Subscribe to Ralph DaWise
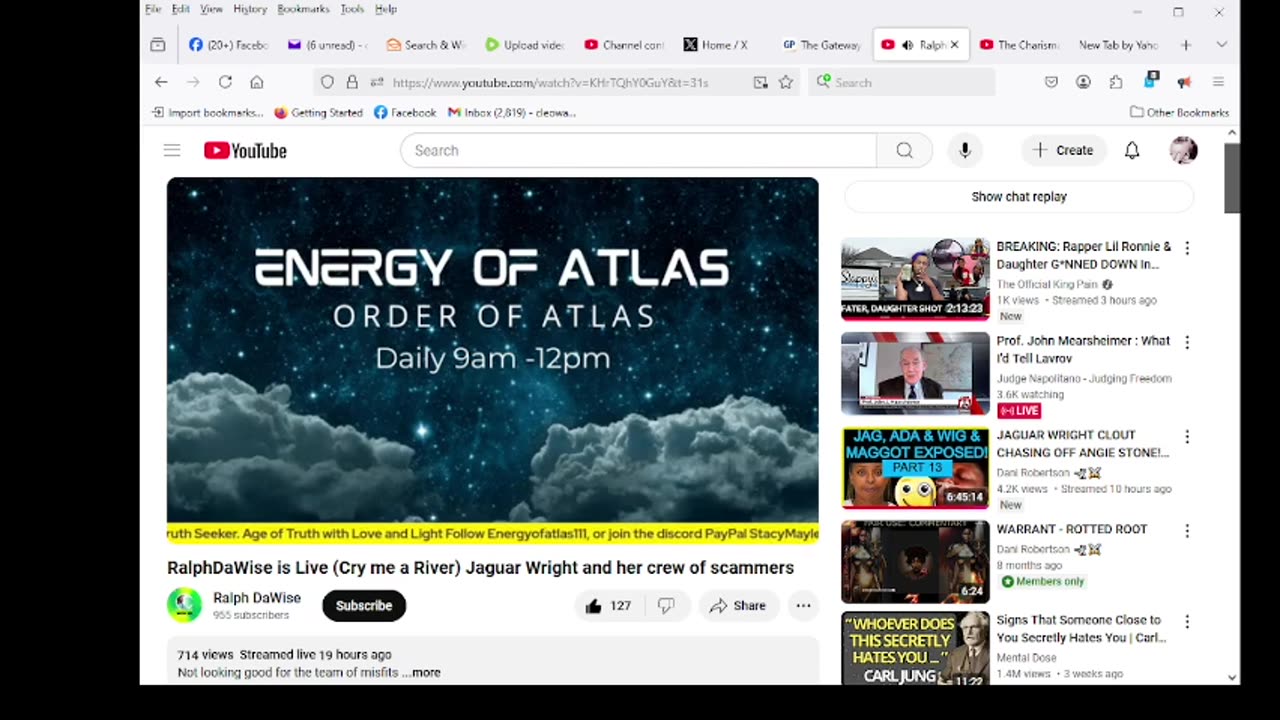This screenshot has height=720, width=1280. coord(364,606)
